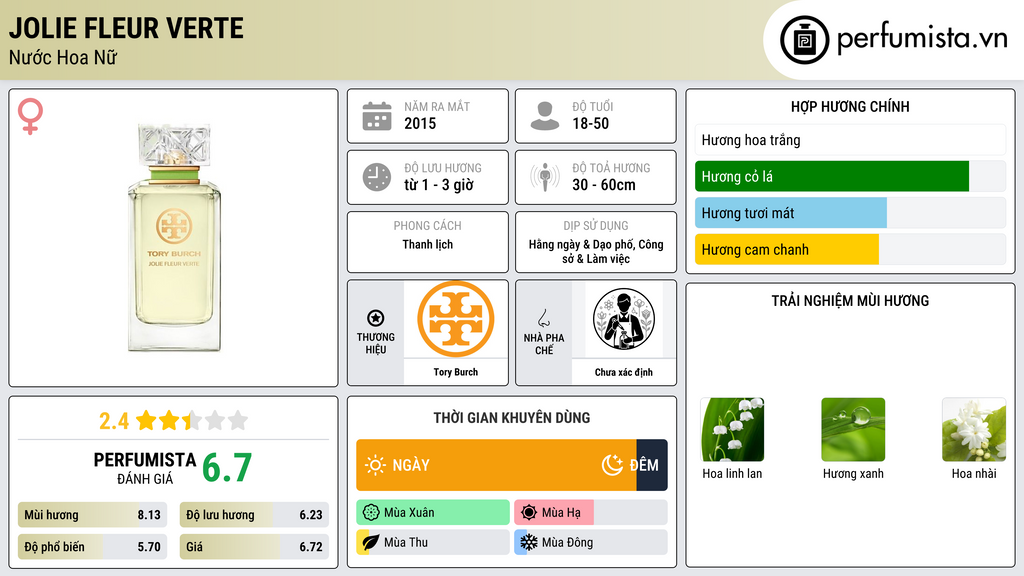This screenshot has width=1024, height=576.
Task: Click the Mùi hương 8.13 score bar
Action: 92,515
